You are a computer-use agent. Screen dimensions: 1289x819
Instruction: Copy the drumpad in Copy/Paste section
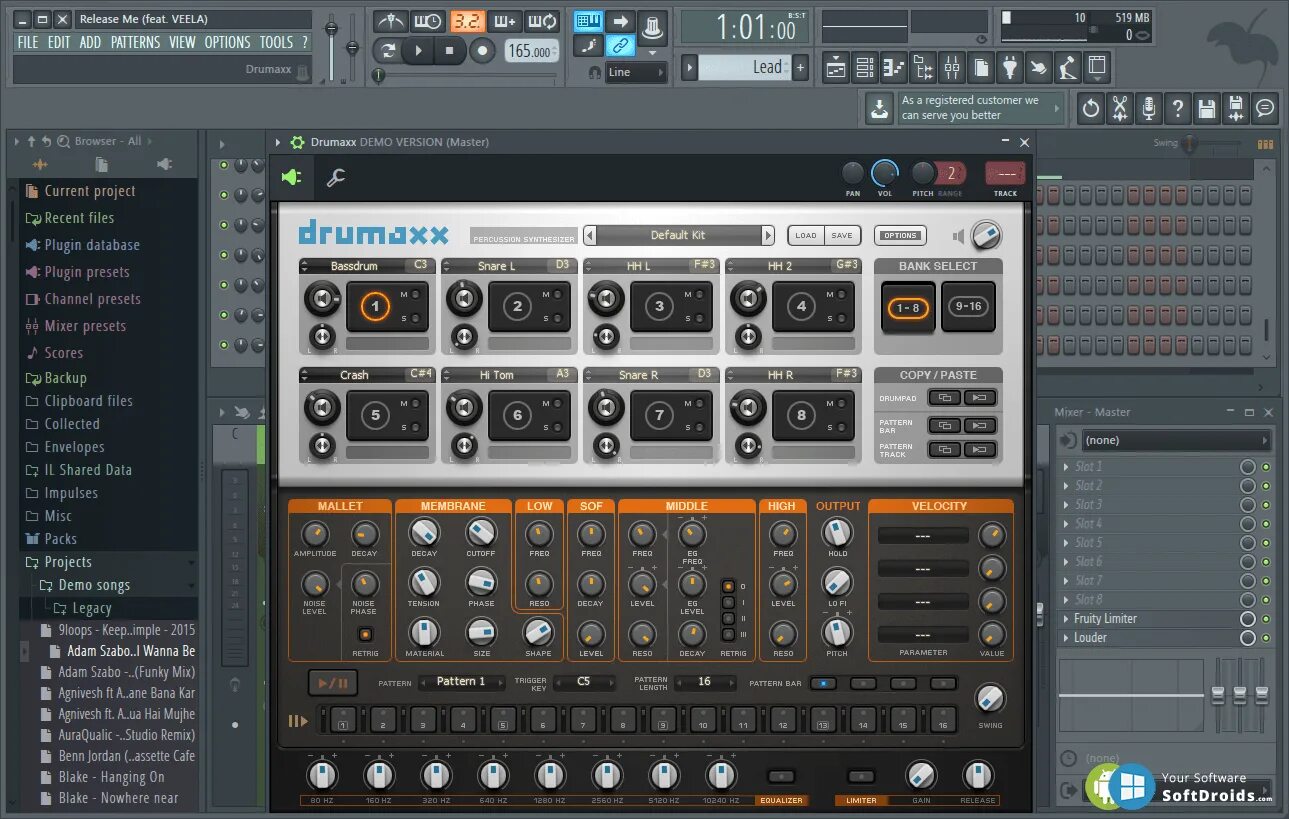point(943,398)
